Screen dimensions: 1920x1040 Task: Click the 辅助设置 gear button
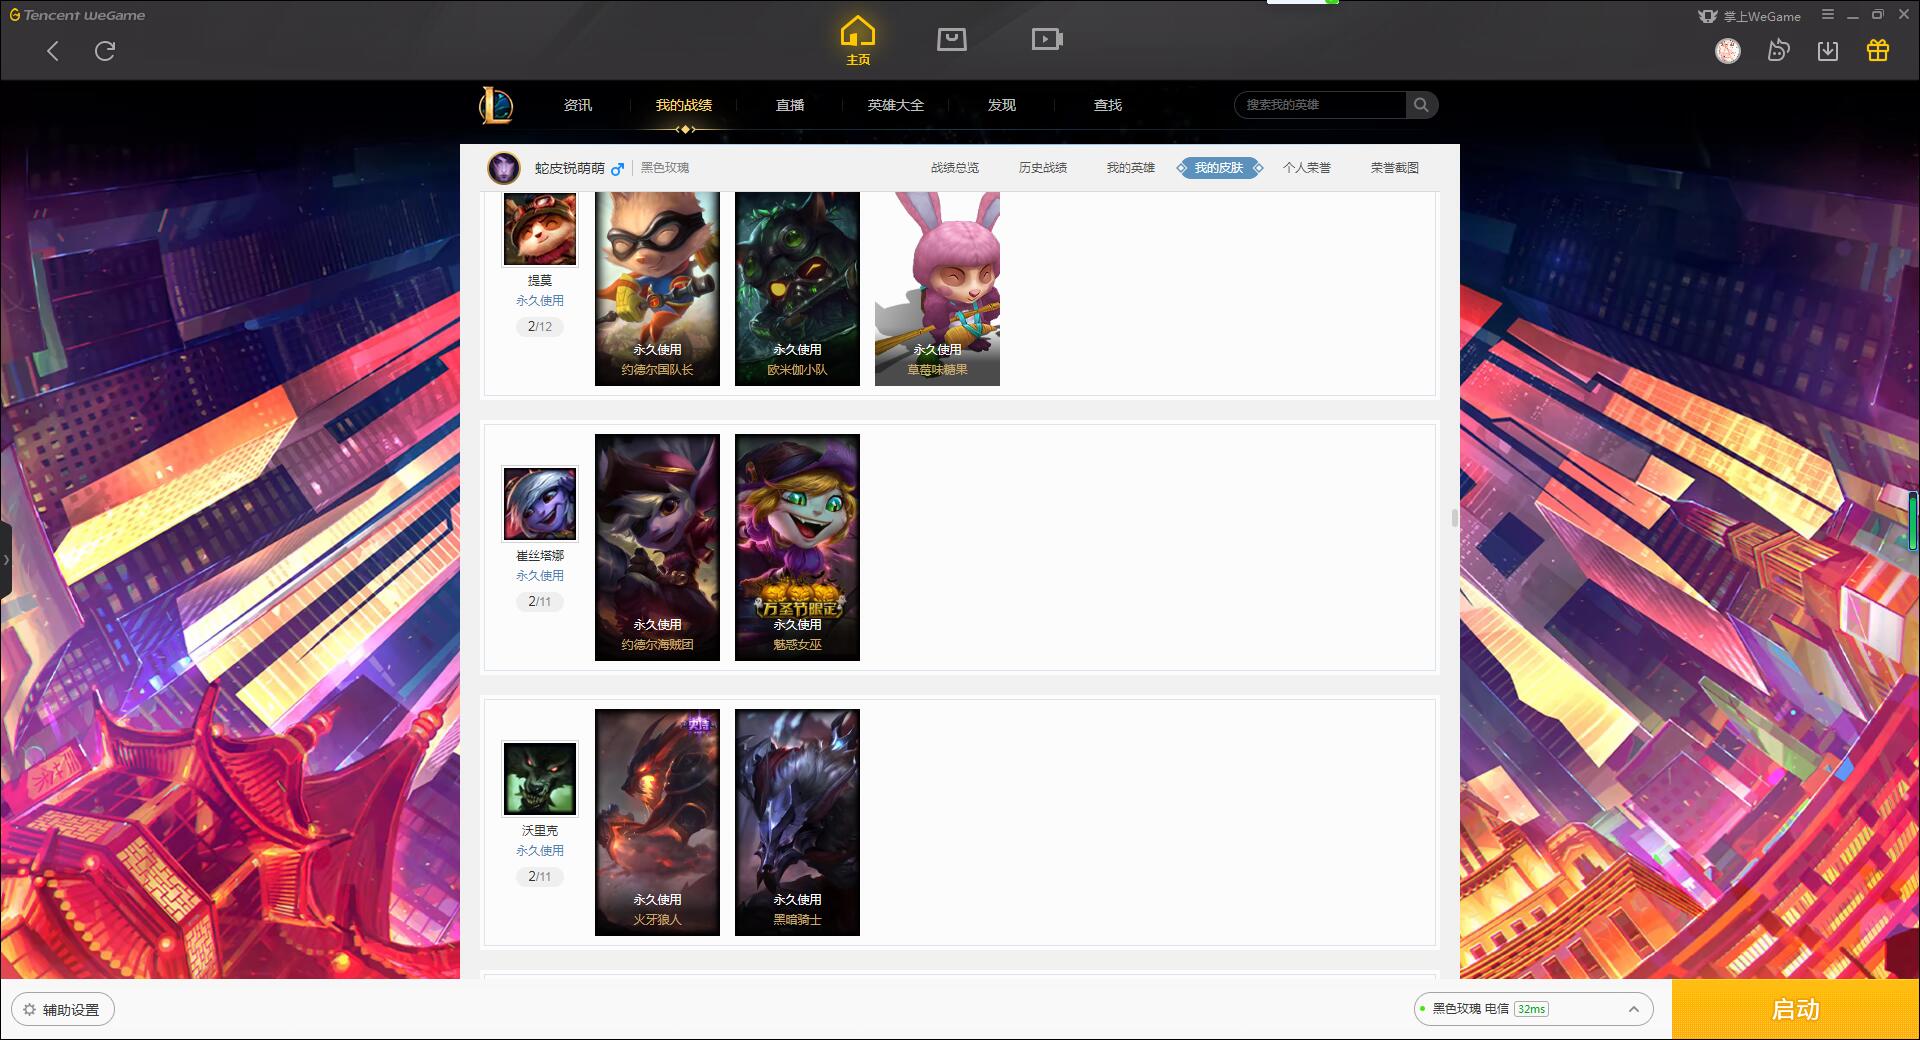pos(62,1010)
